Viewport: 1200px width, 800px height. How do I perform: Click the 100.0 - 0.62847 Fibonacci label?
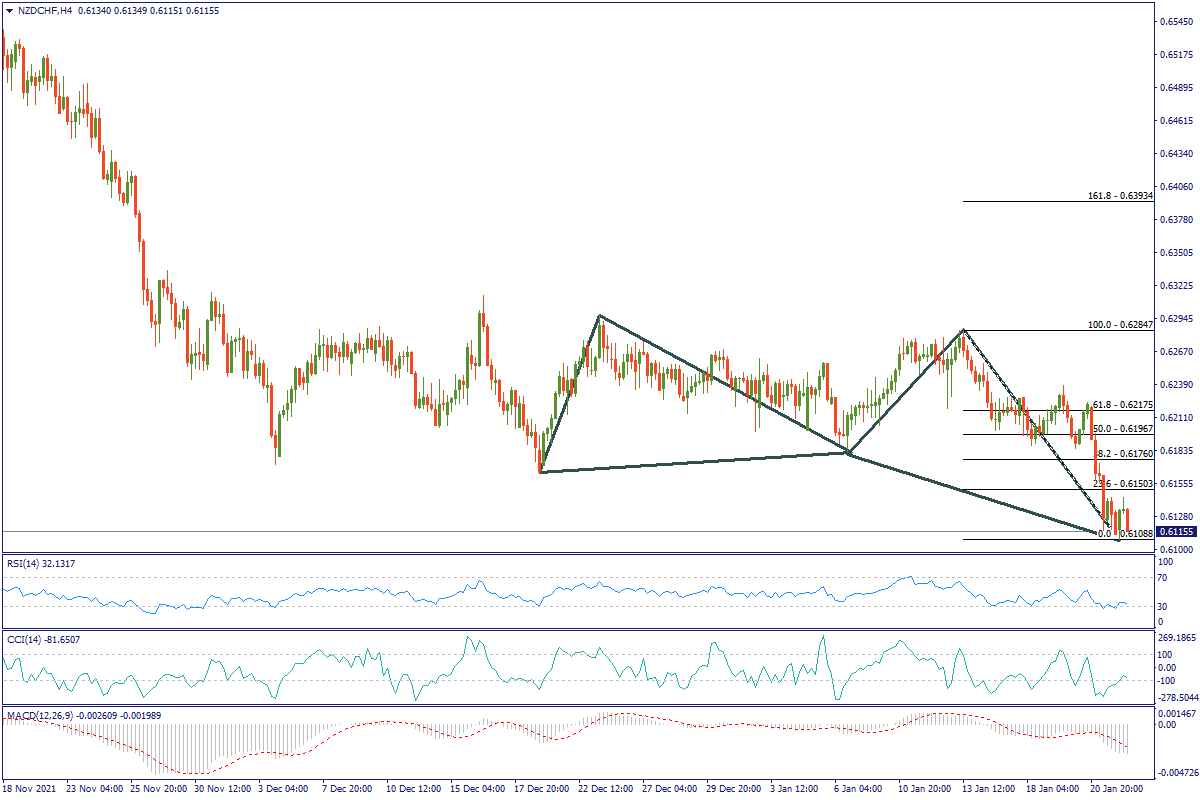pos(1120,325)
